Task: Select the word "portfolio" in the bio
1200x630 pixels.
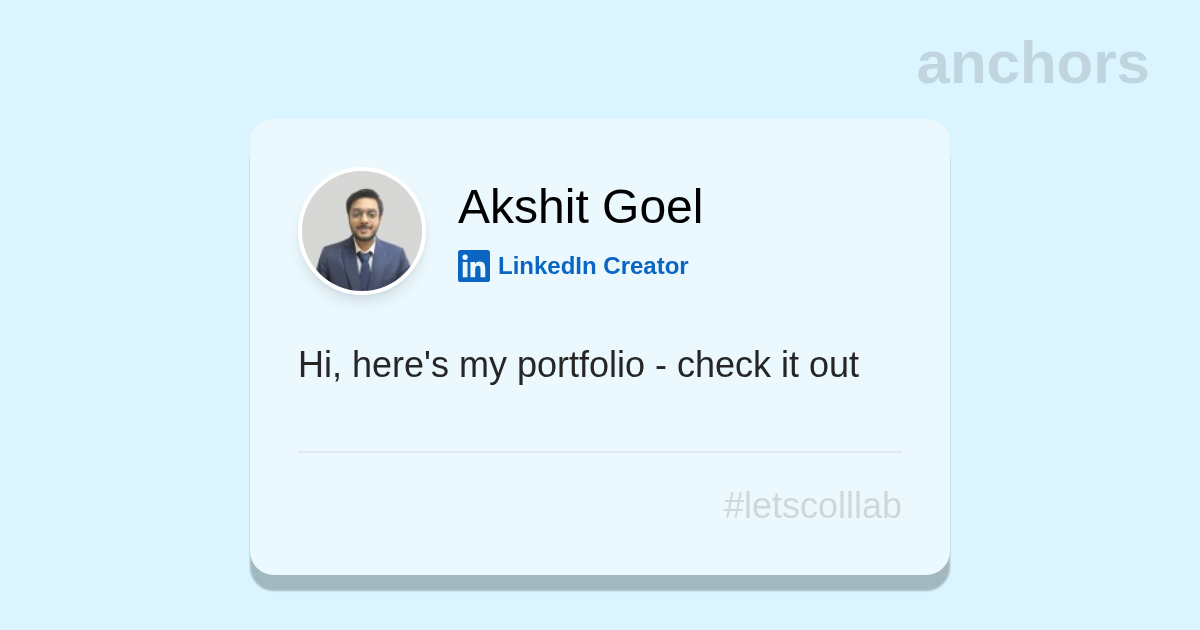Action: 580,365
